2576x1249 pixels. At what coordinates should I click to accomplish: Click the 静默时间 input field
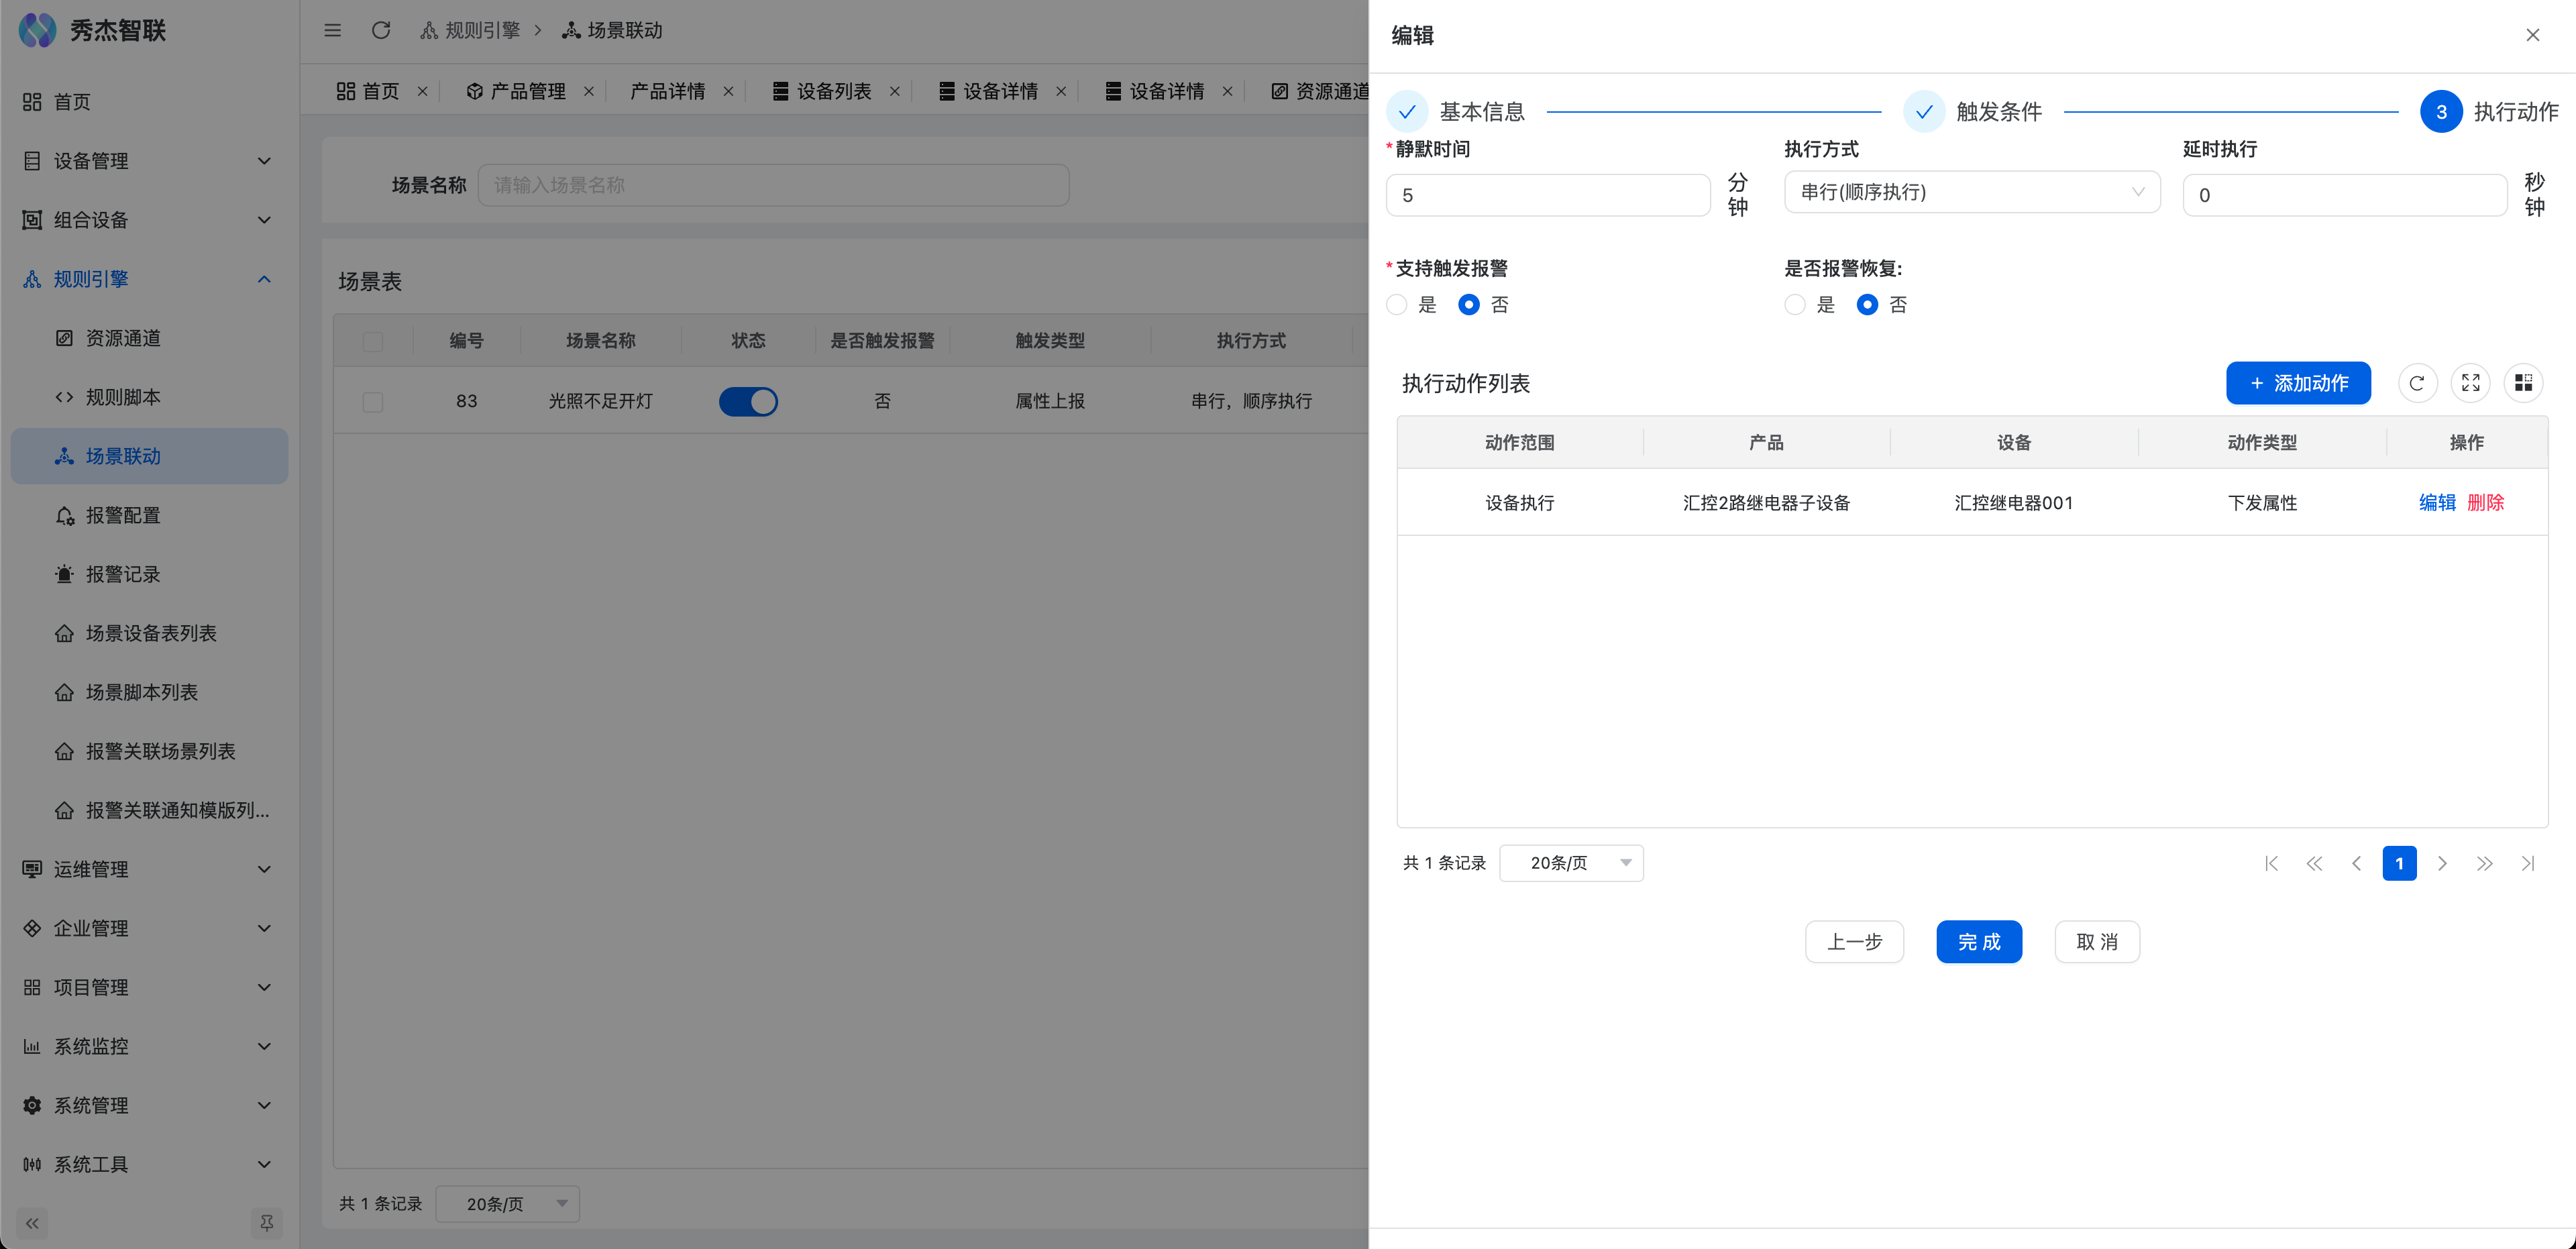coord(1547,195)
